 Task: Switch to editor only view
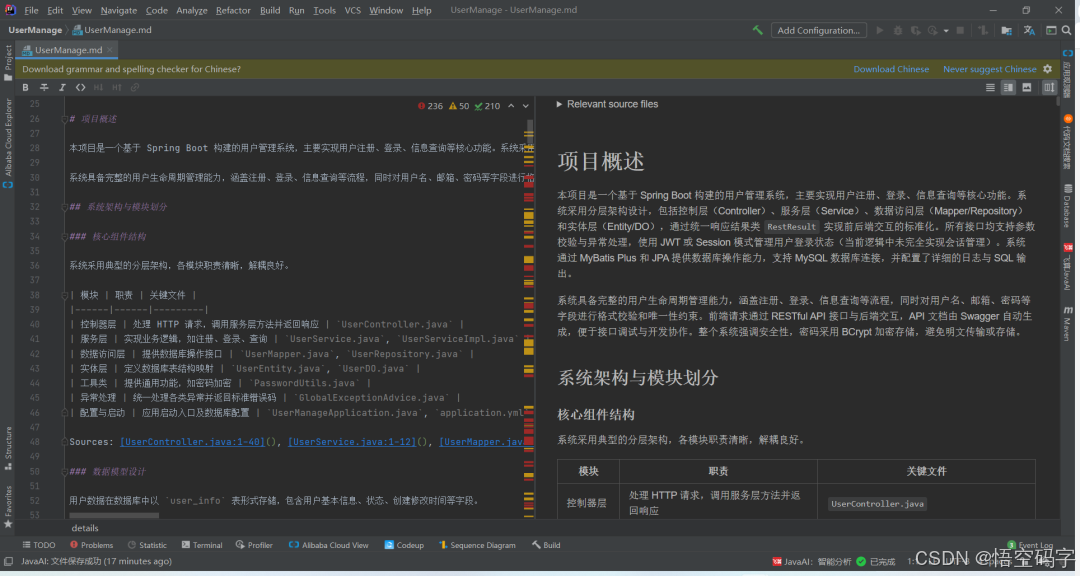pyautogui.click(x=990, y=88)
